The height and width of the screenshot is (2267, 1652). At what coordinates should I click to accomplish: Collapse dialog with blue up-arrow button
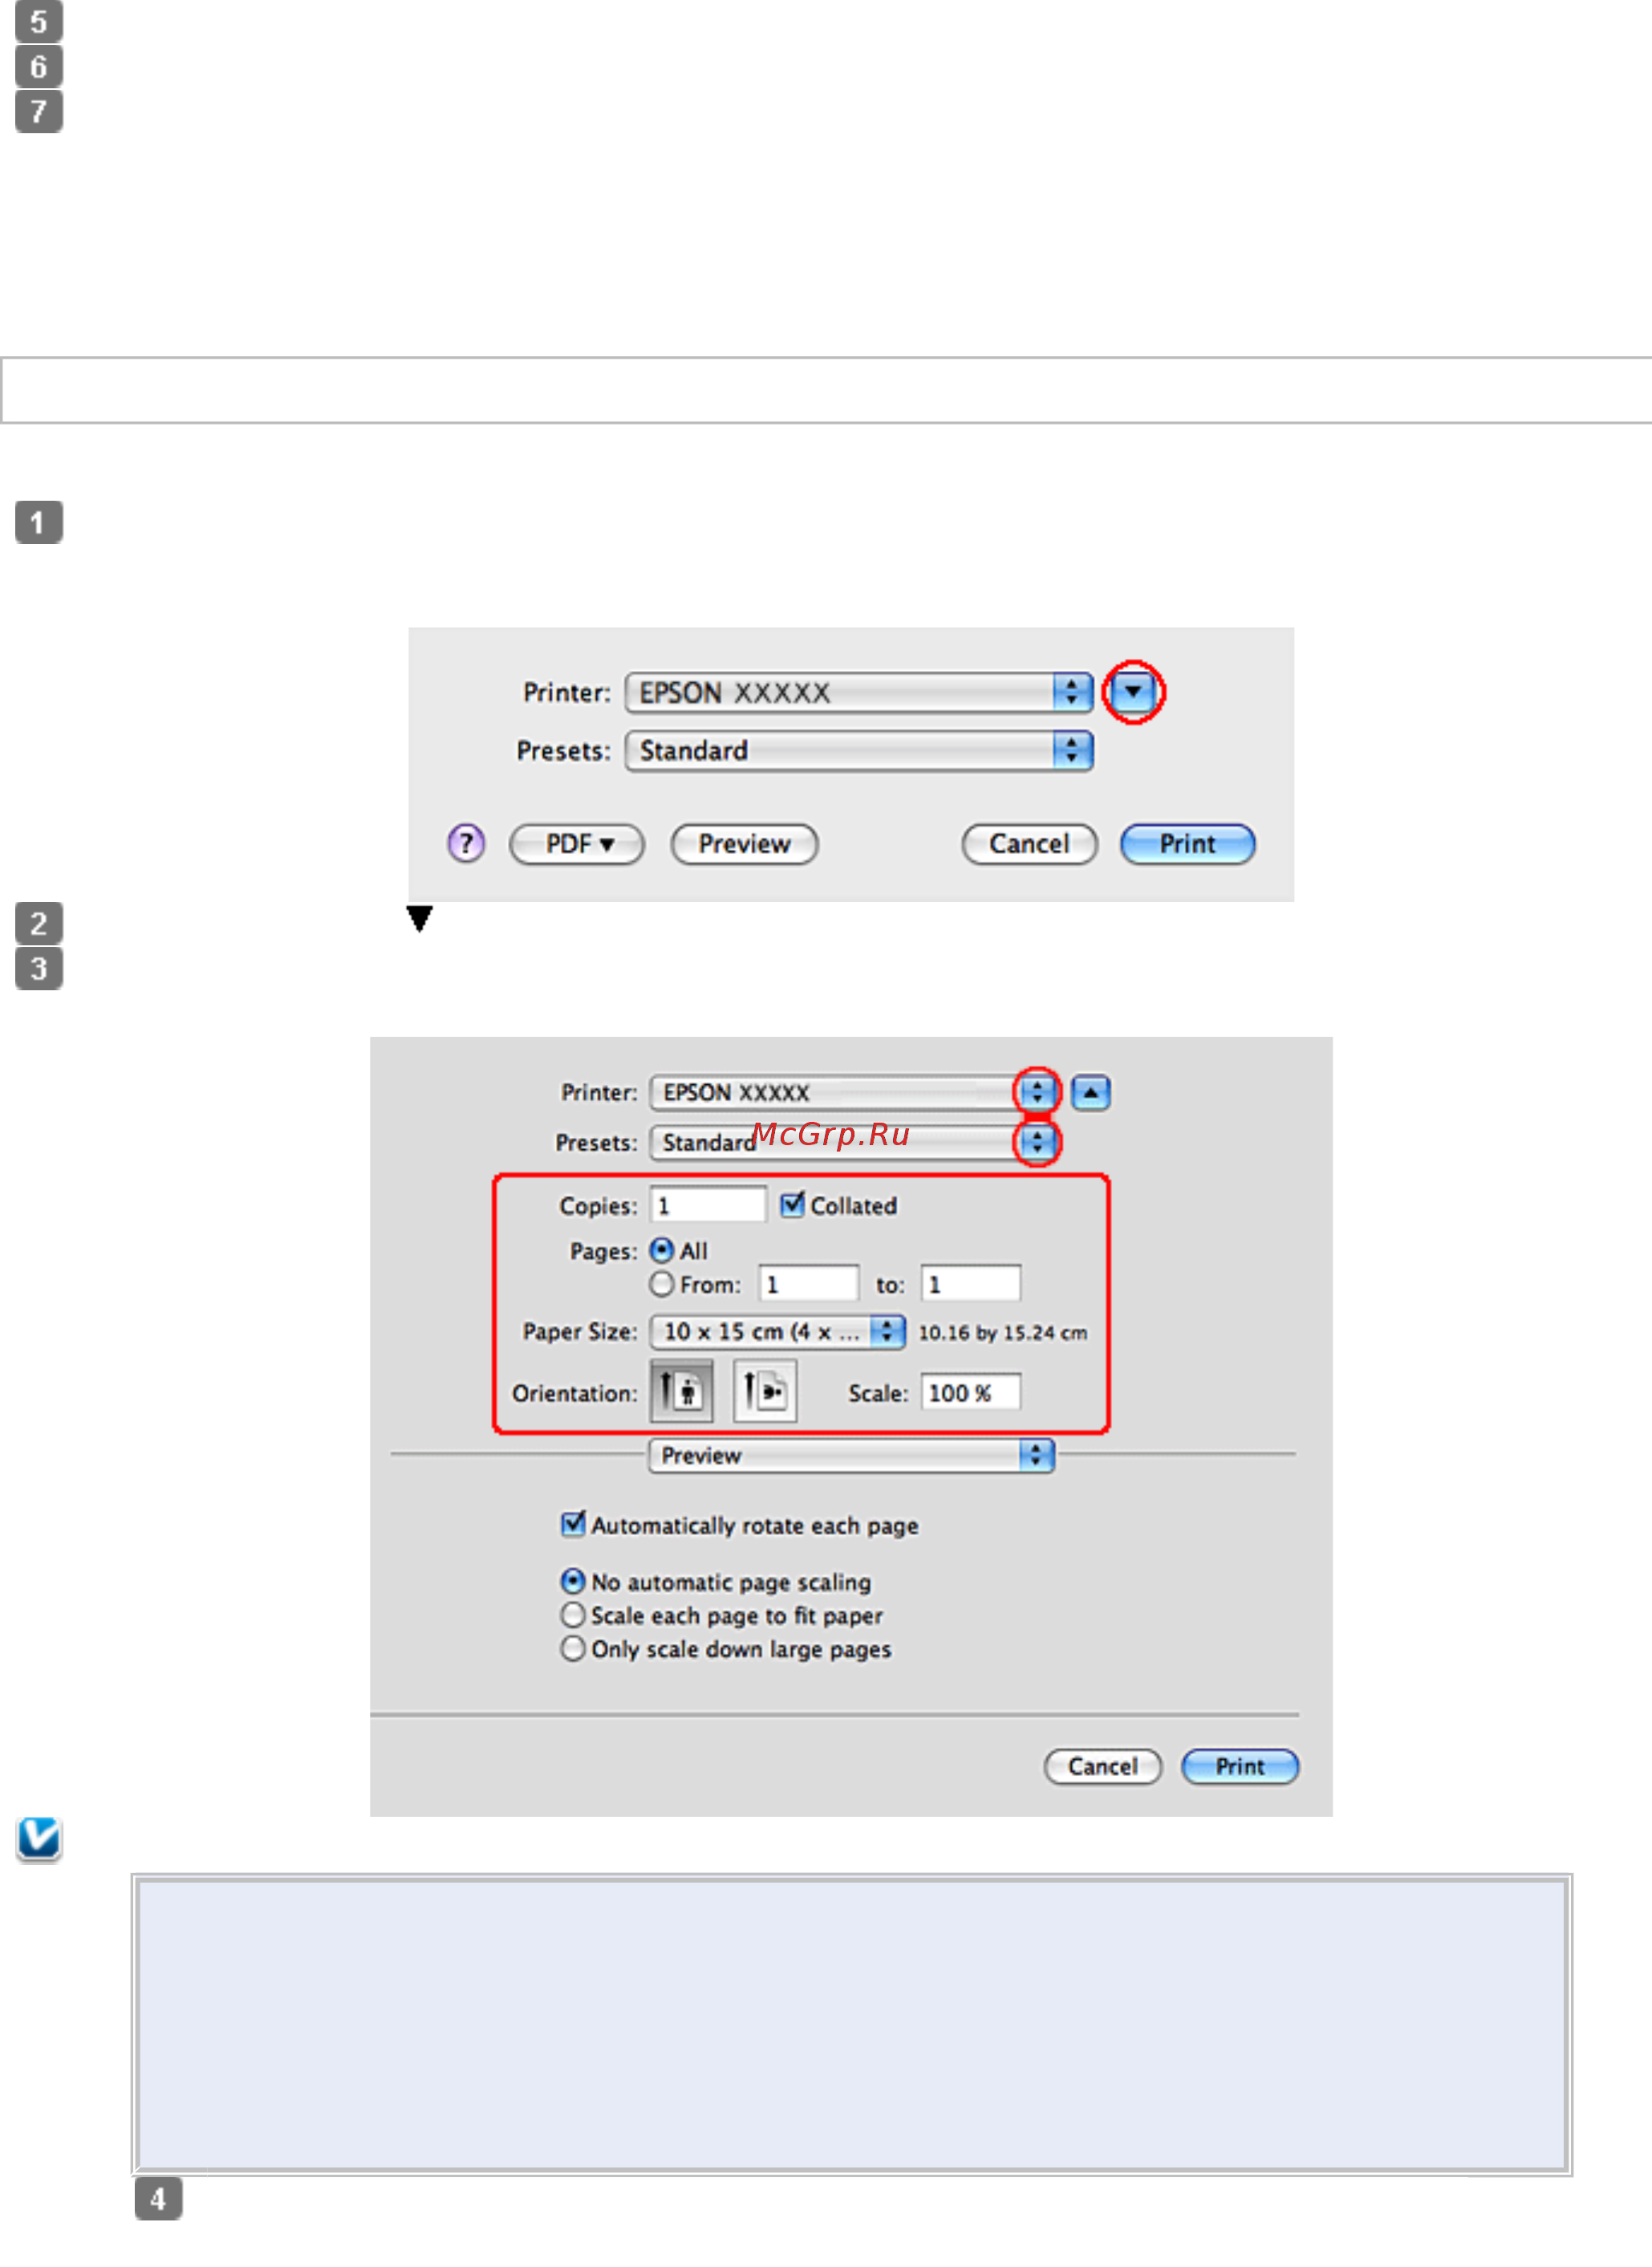pyautogui.click(x=1091, y=1092)
